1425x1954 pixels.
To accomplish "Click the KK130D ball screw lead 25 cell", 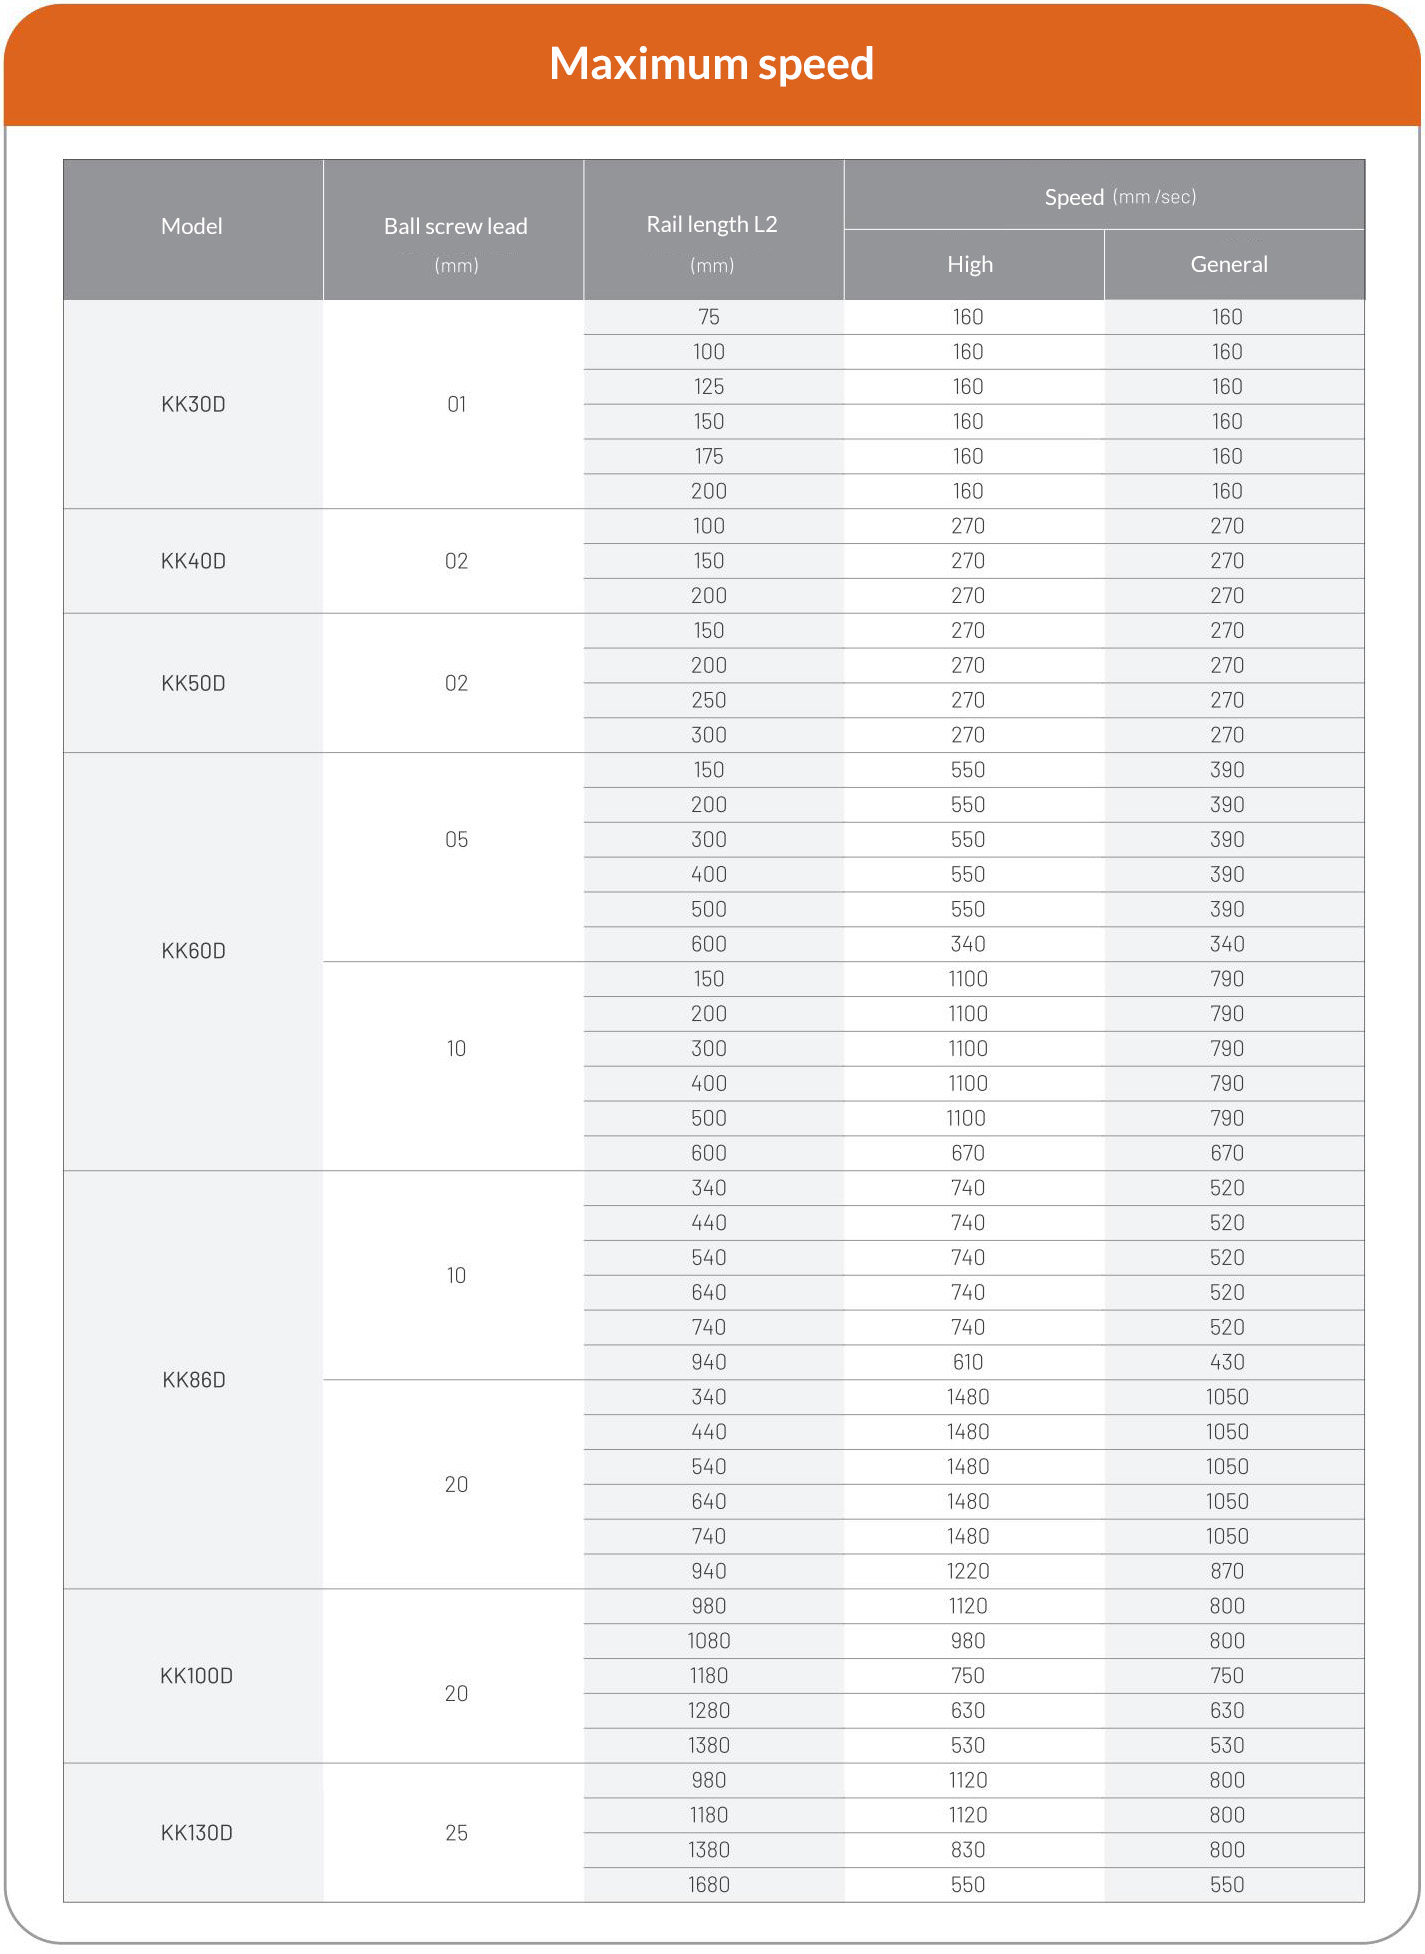I will pyautogui.click(x=456, y=1833).
